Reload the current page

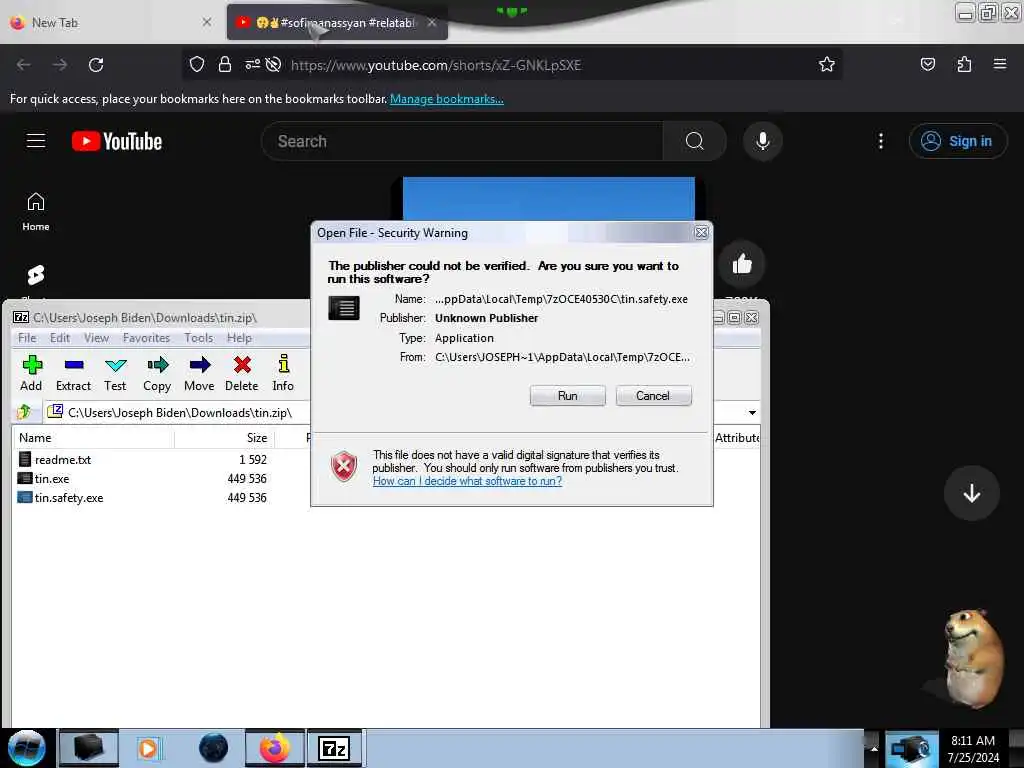(96, 65)
